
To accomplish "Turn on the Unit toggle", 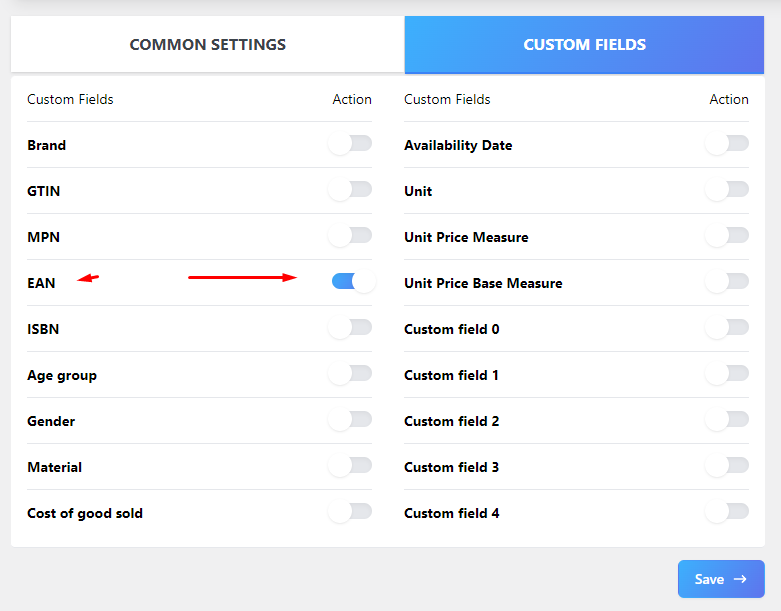I will [728, 190].
